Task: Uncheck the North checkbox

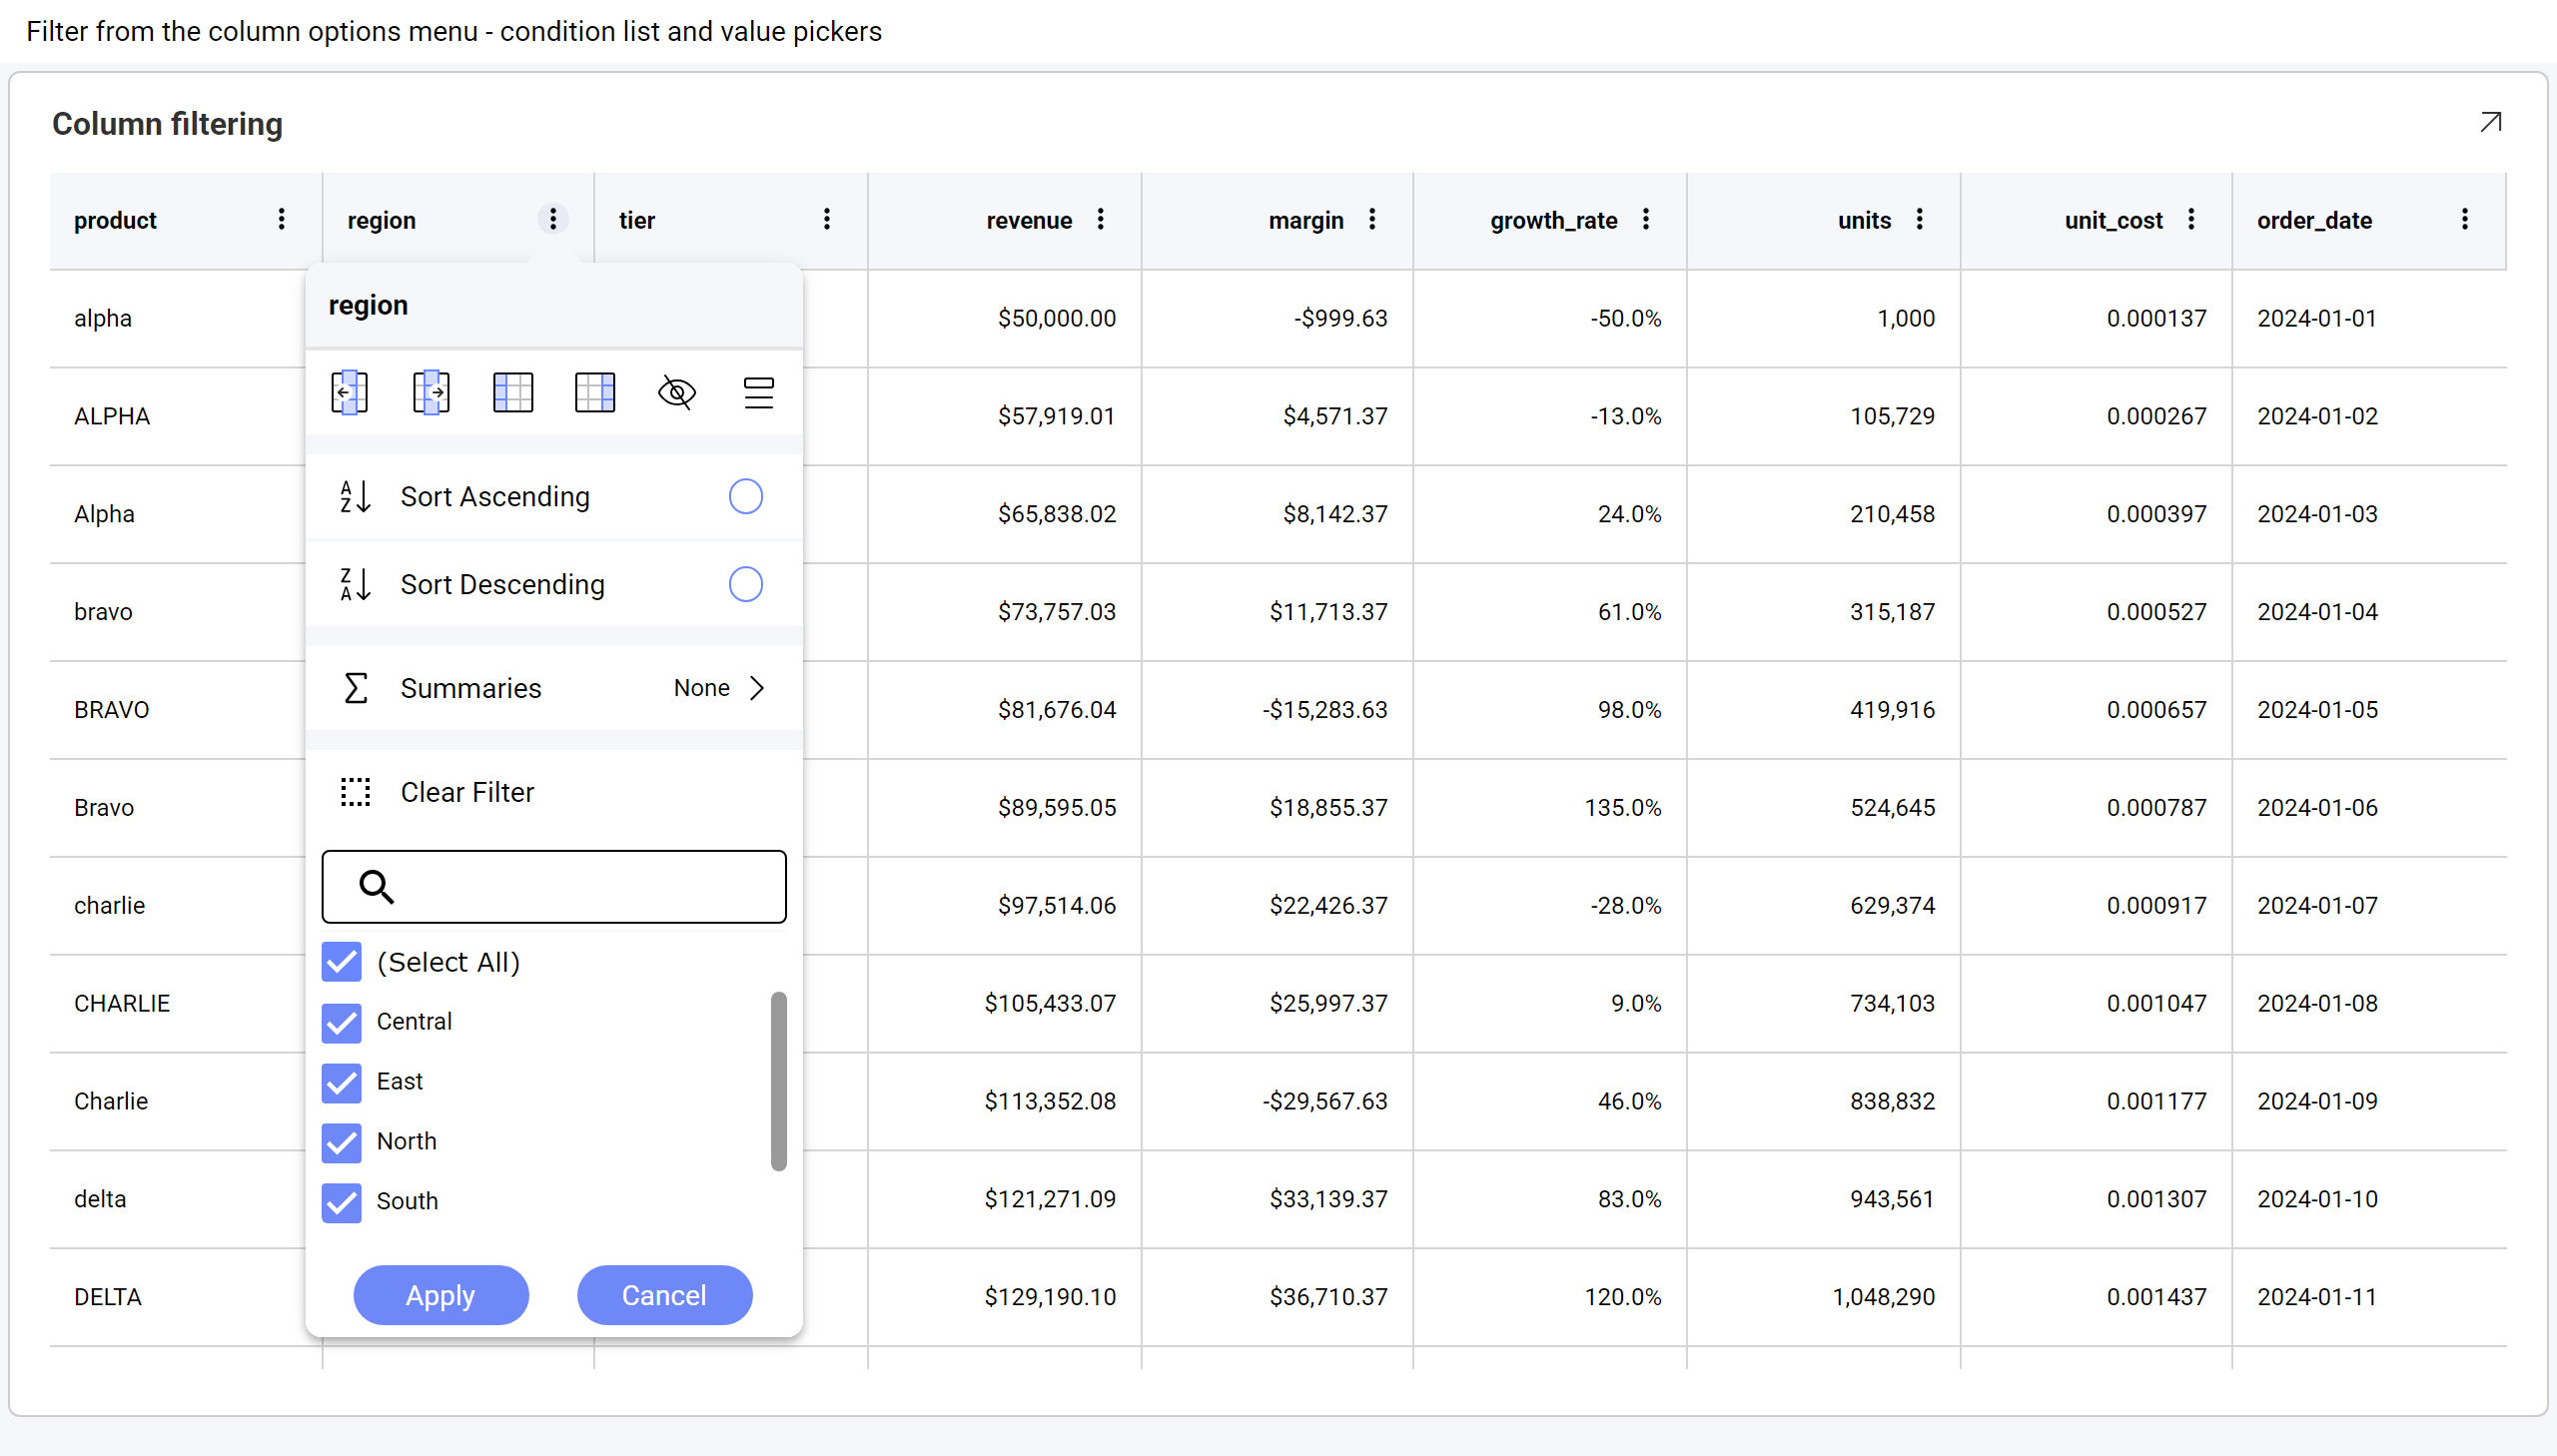Action: (342, 1142)
